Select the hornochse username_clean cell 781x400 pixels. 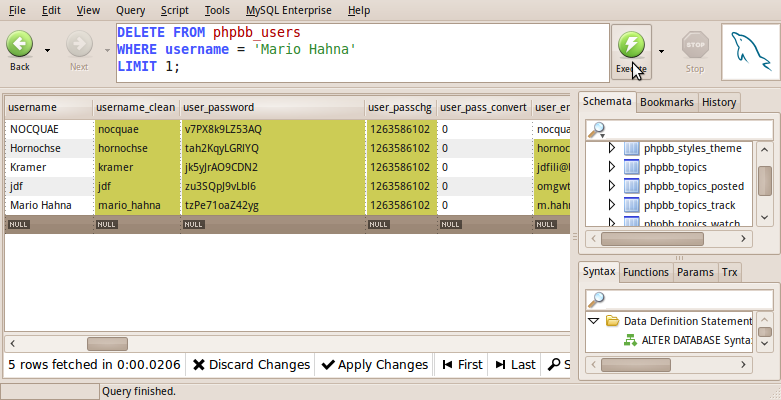click(x=136, y=148)
